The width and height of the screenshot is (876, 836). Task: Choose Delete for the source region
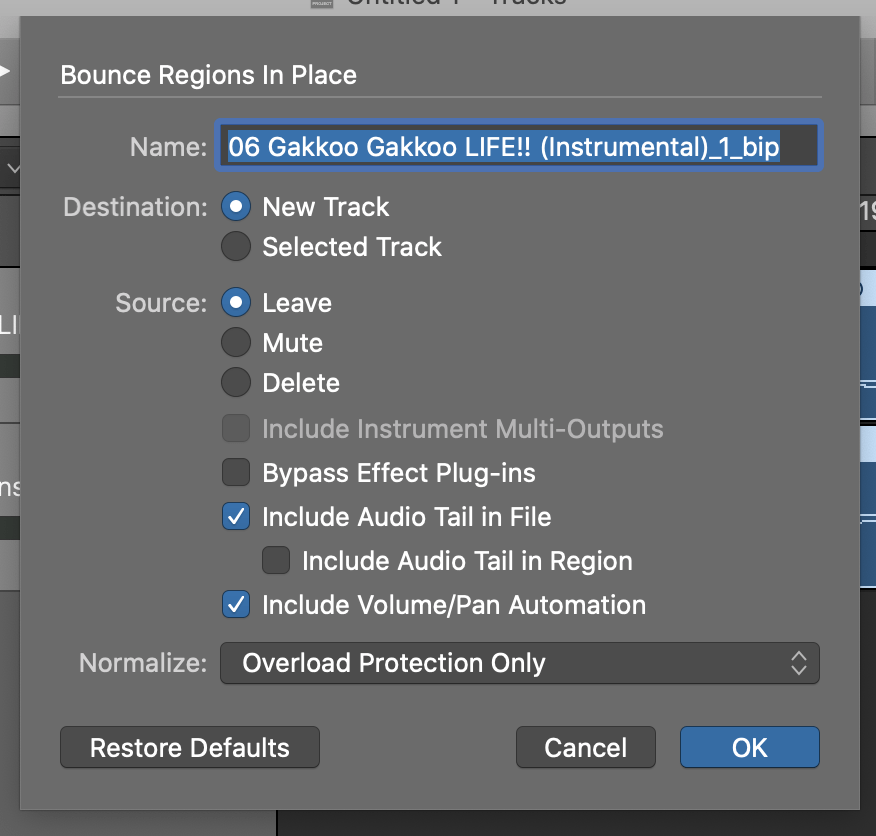point(236,383)
